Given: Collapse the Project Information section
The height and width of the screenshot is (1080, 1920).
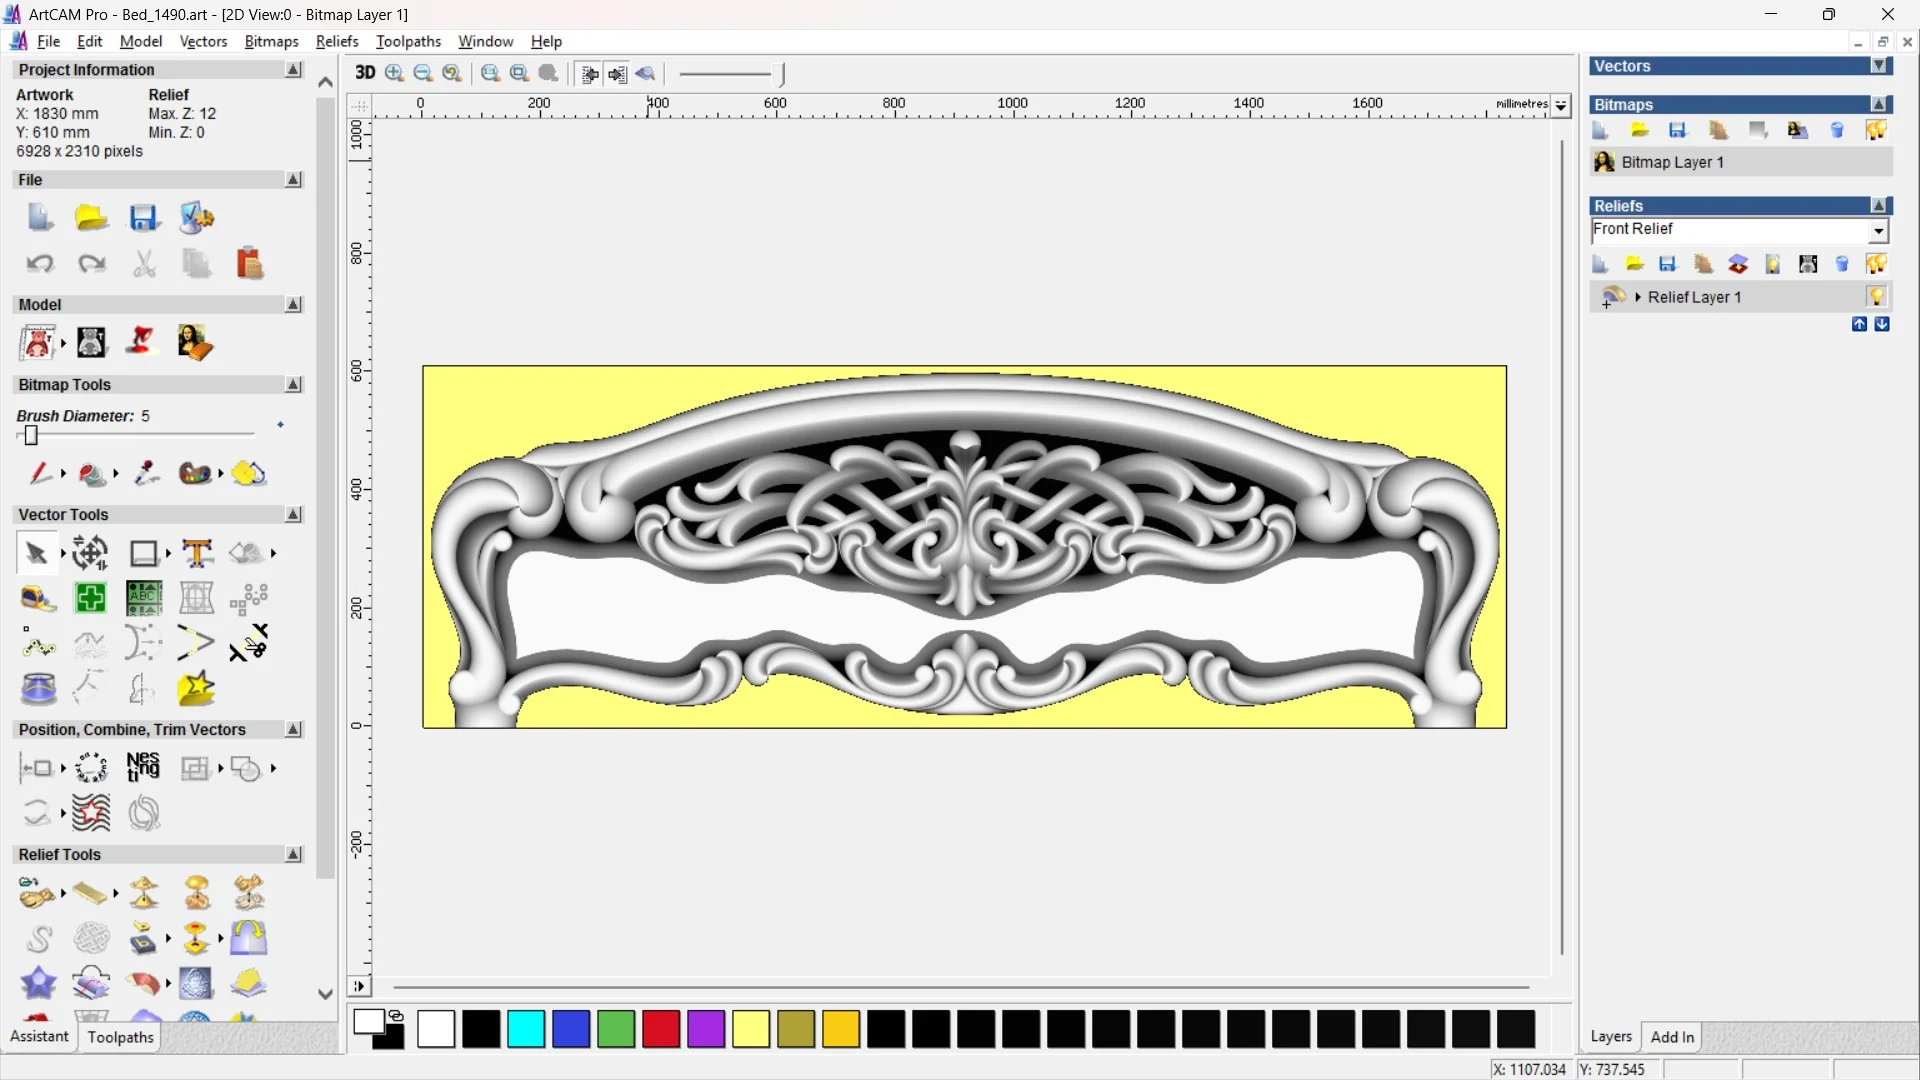Looking at the screenshot, I should (293, 70).
